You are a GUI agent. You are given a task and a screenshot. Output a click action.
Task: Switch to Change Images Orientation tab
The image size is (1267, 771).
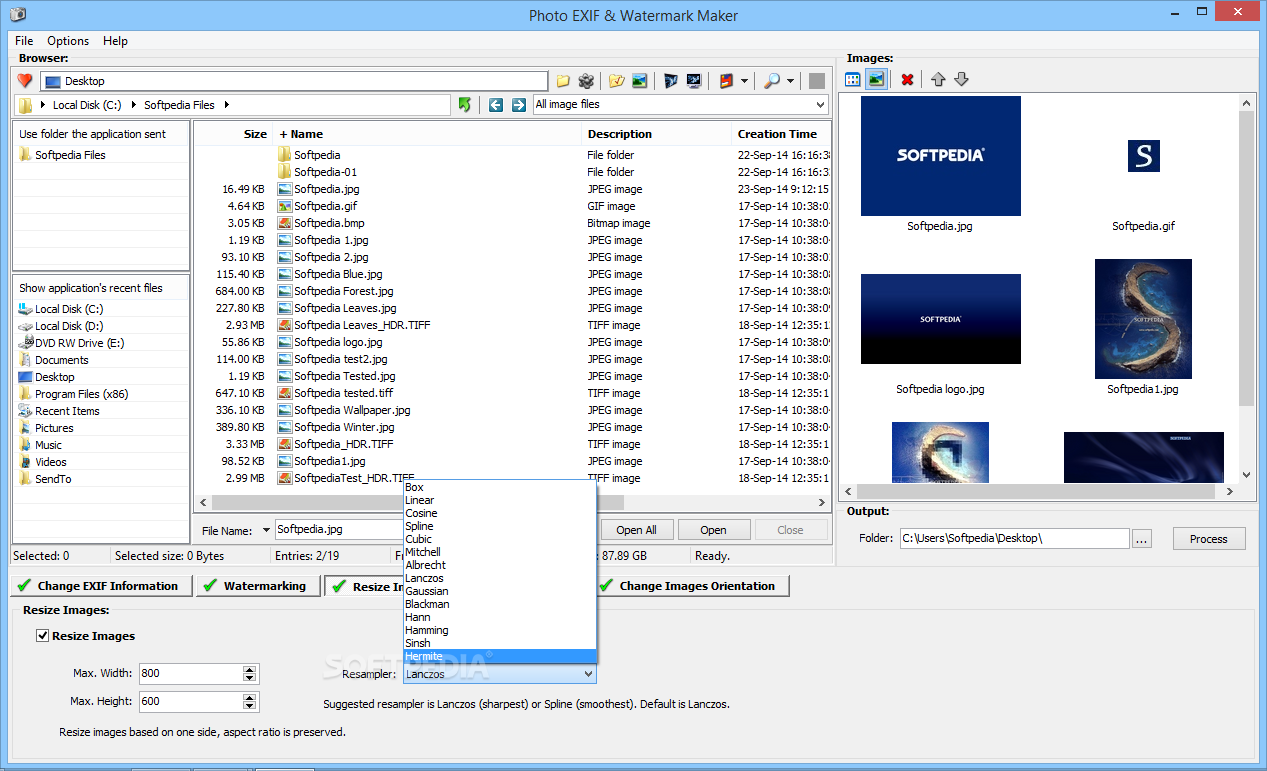point(692,586)
